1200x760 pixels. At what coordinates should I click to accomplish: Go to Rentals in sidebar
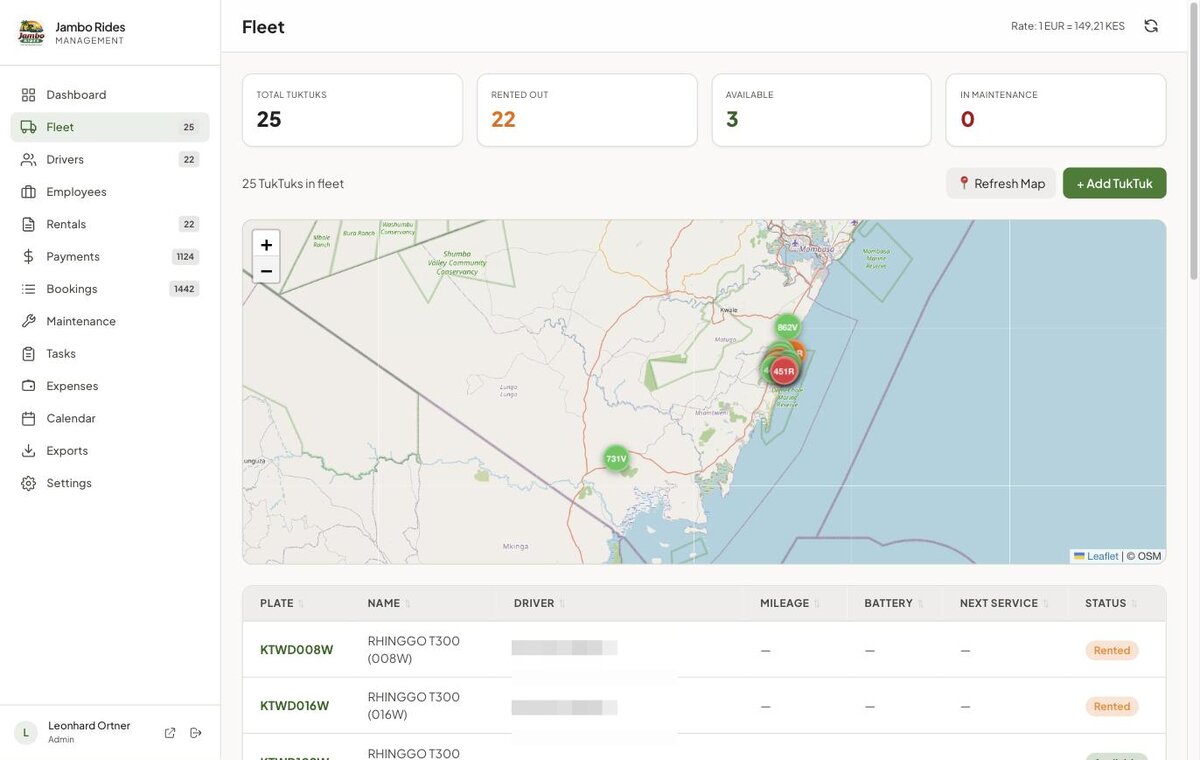pos(110,224)
